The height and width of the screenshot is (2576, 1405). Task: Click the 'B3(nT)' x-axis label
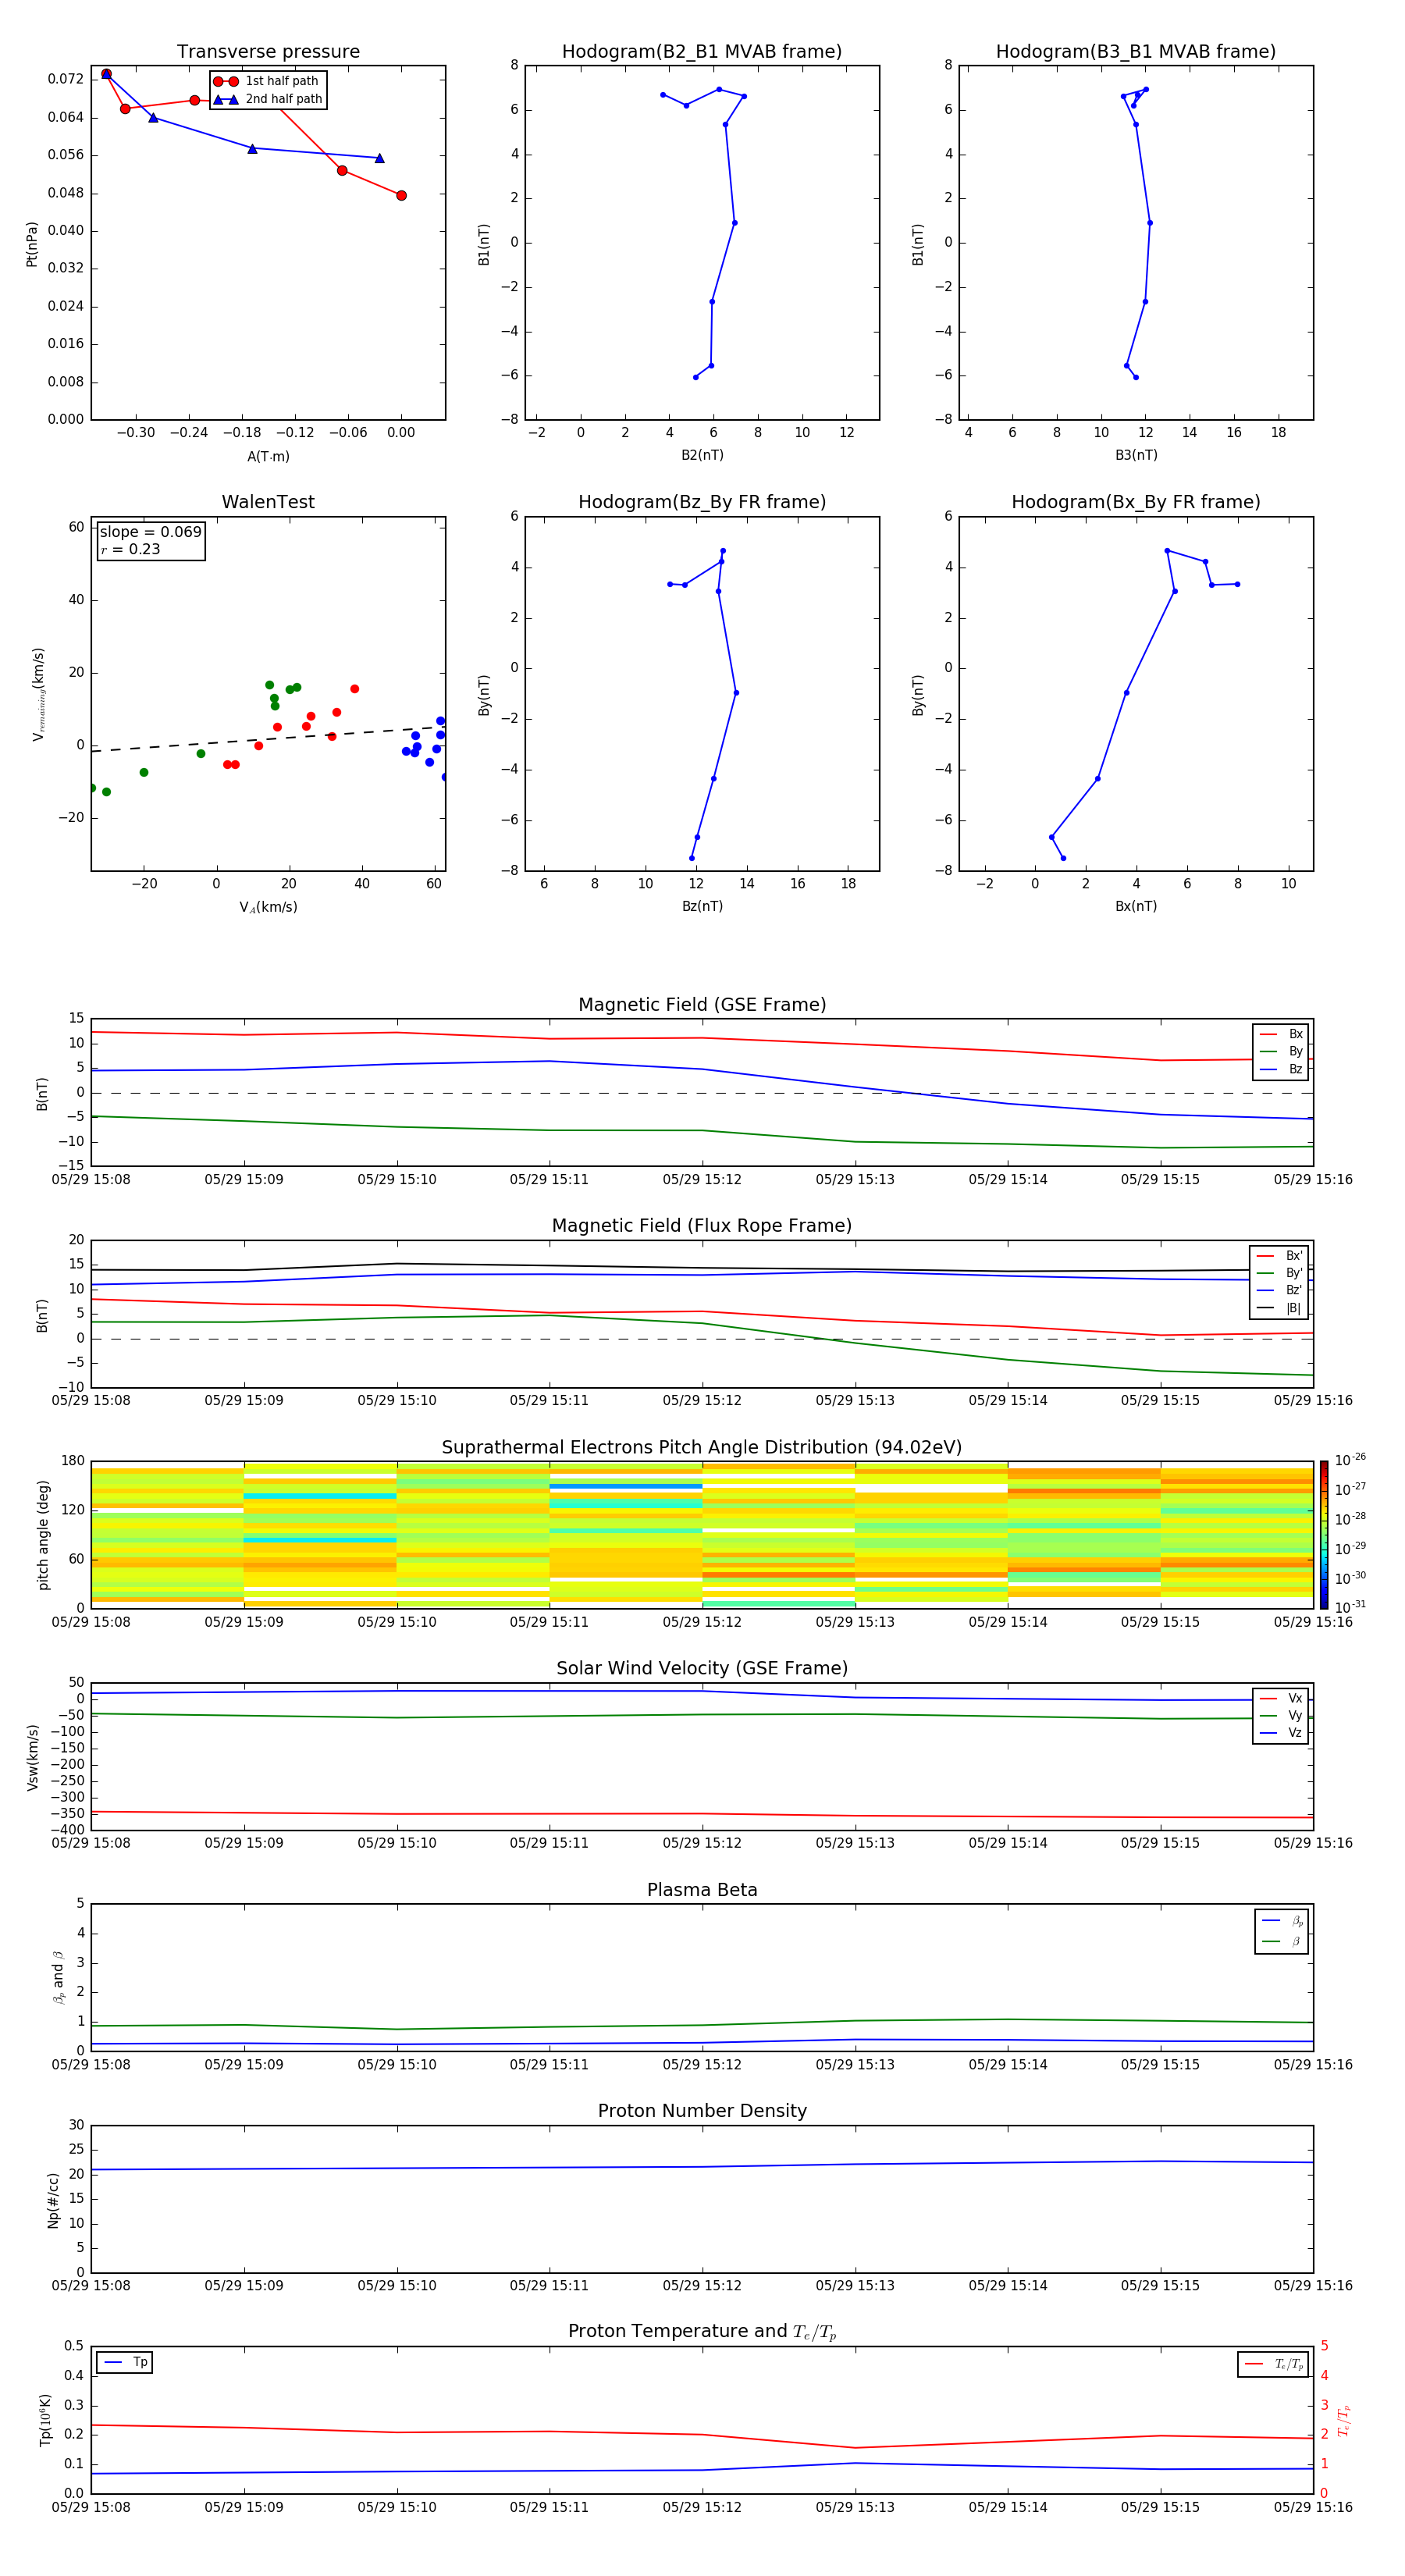(x=1136, y=455)
